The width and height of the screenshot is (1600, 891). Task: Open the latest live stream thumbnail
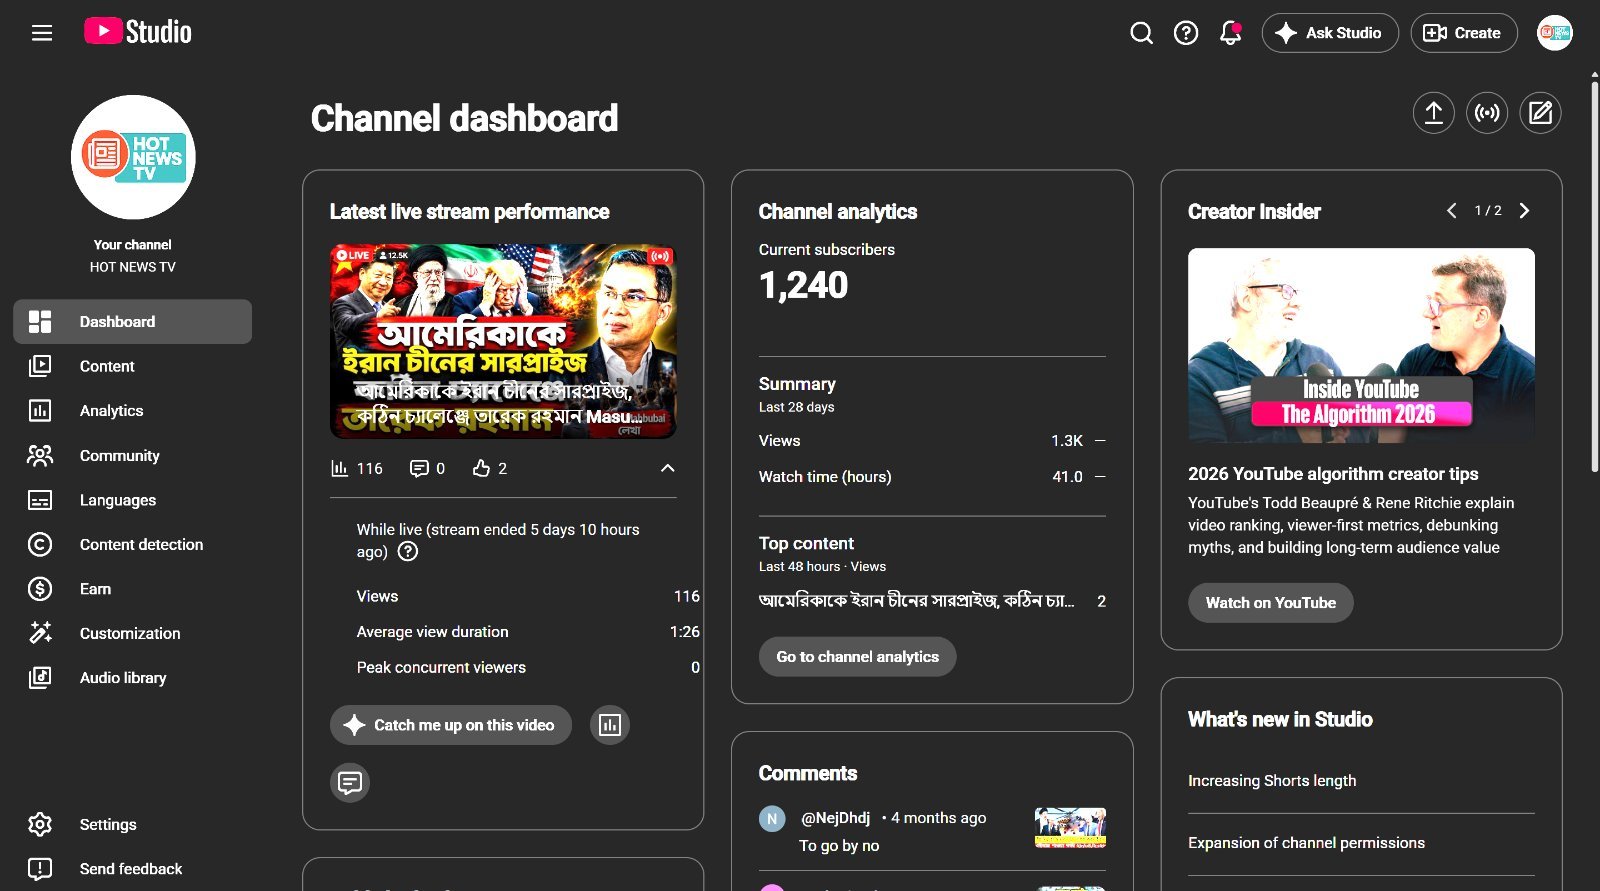503,341
